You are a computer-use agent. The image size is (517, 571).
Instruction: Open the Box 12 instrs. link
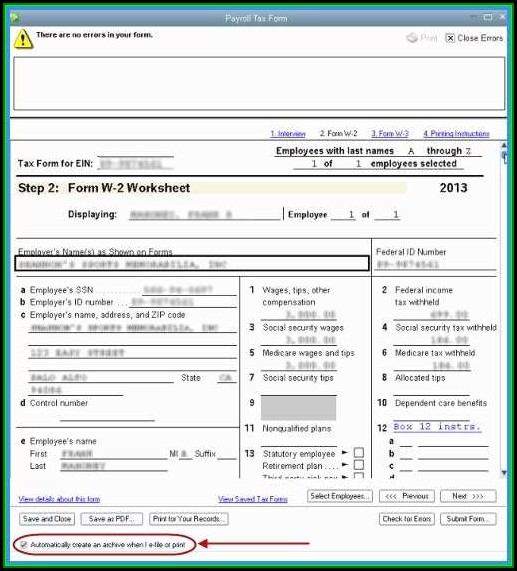pos(437,426)
